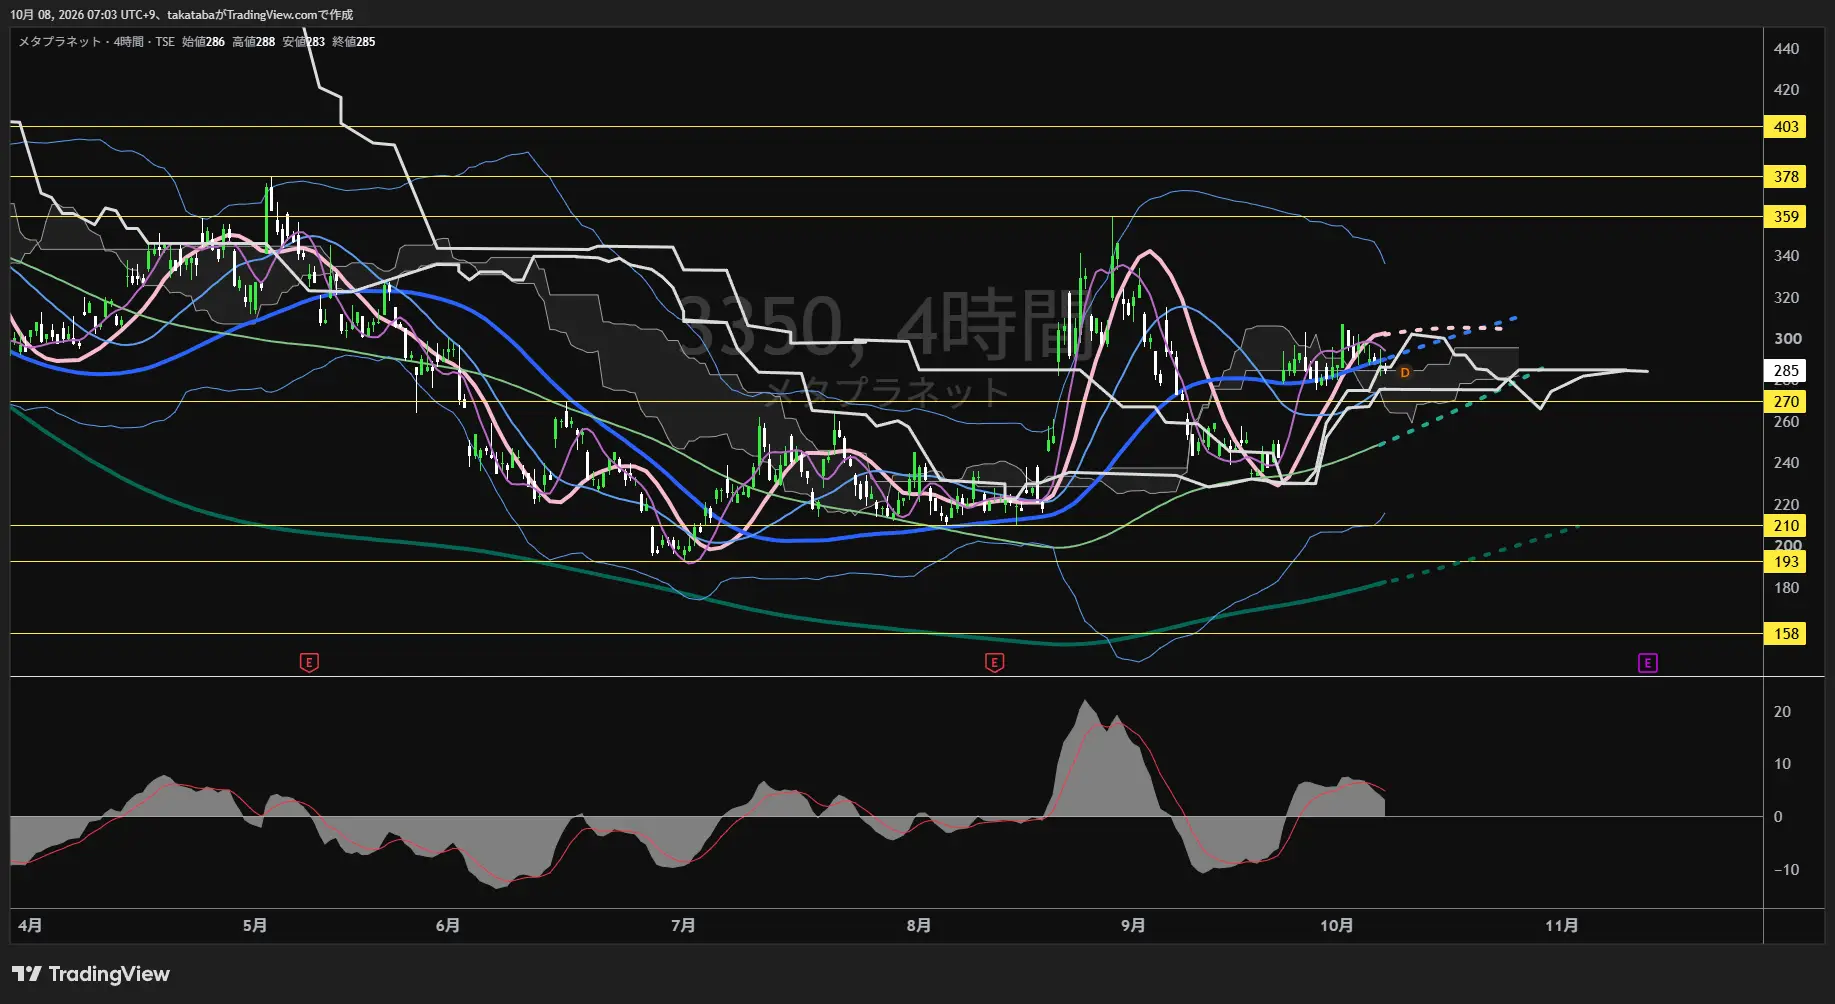Click the oscillator scale value 20

click(x=1782, y=712)
